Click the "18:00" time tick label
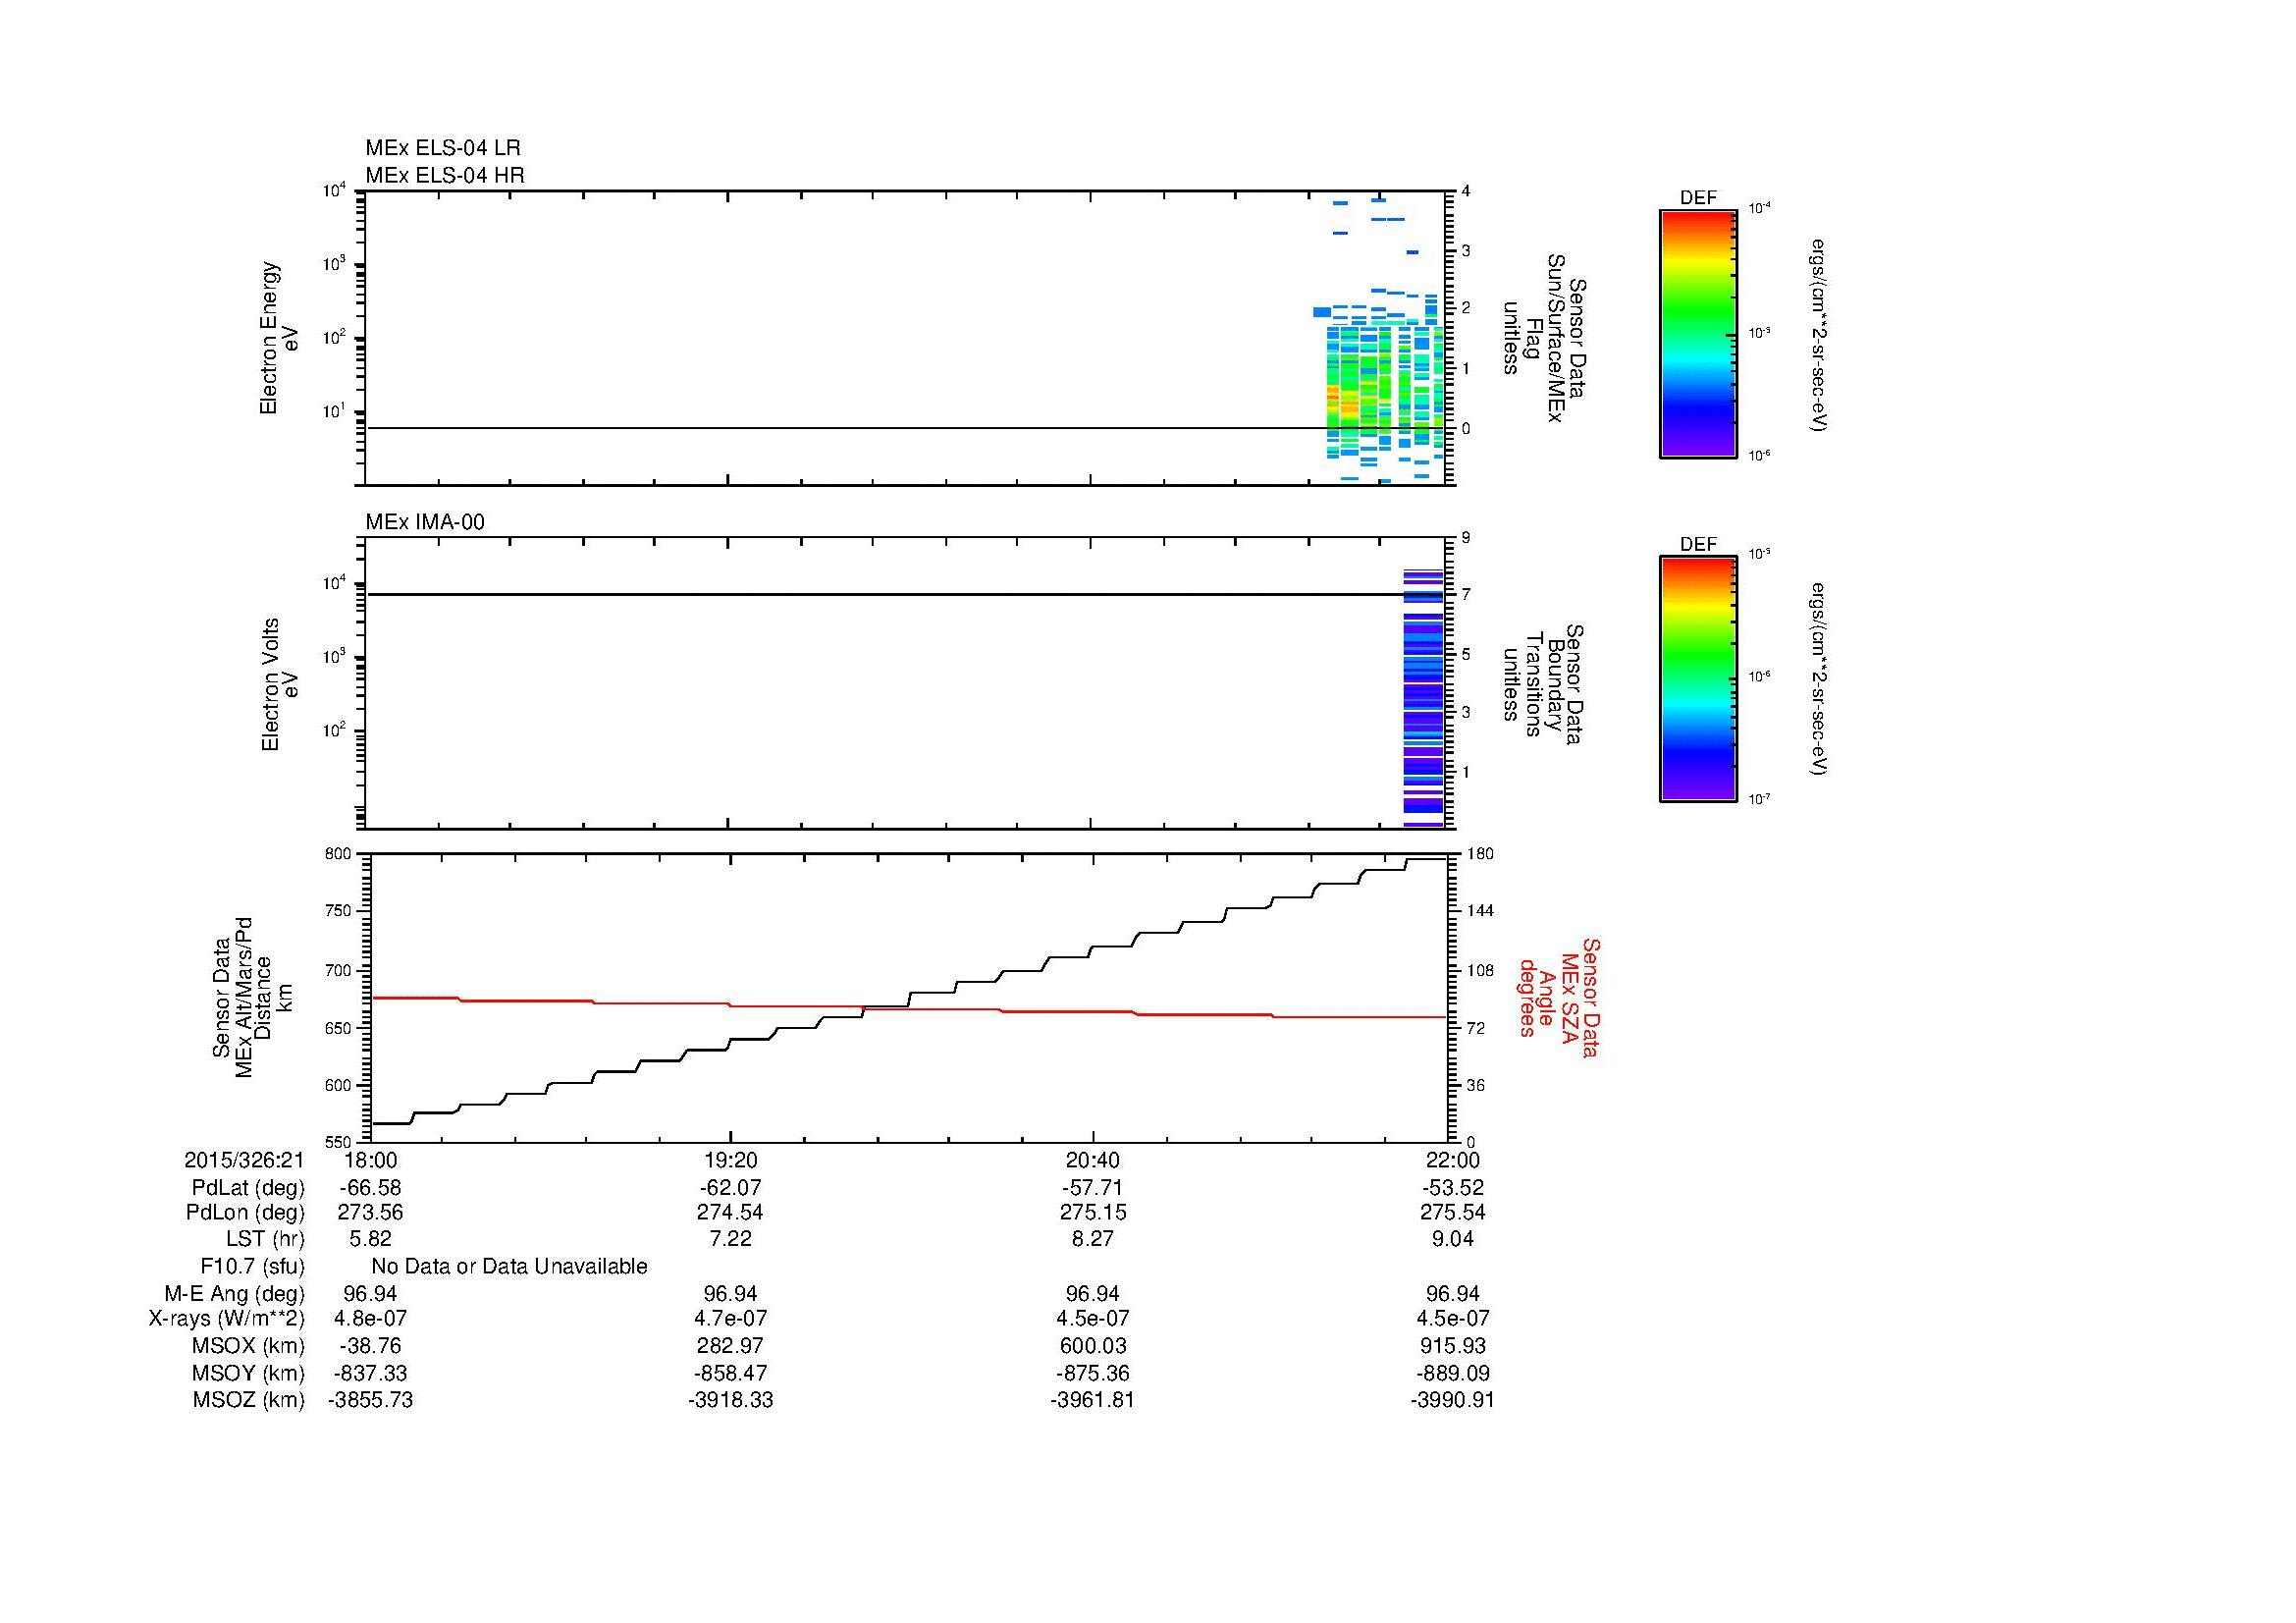2296x1623 pixels. (370, 1160)
